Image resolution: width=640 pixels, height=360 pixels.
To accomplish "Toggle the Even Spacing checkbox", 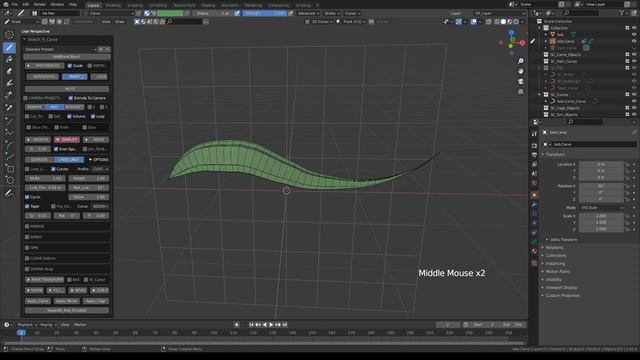I will (56, 149).
